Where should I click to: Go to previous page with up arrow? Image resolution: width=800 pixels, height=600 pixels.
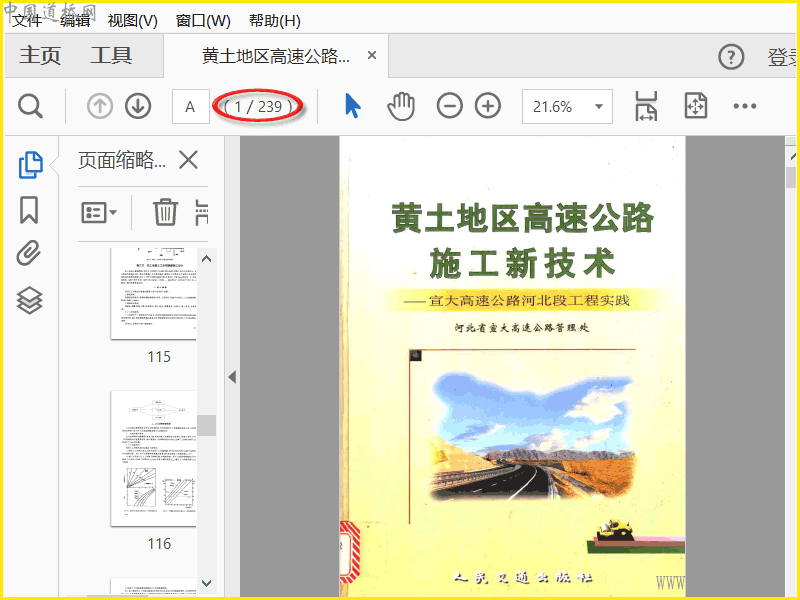(x=100, y=107)
